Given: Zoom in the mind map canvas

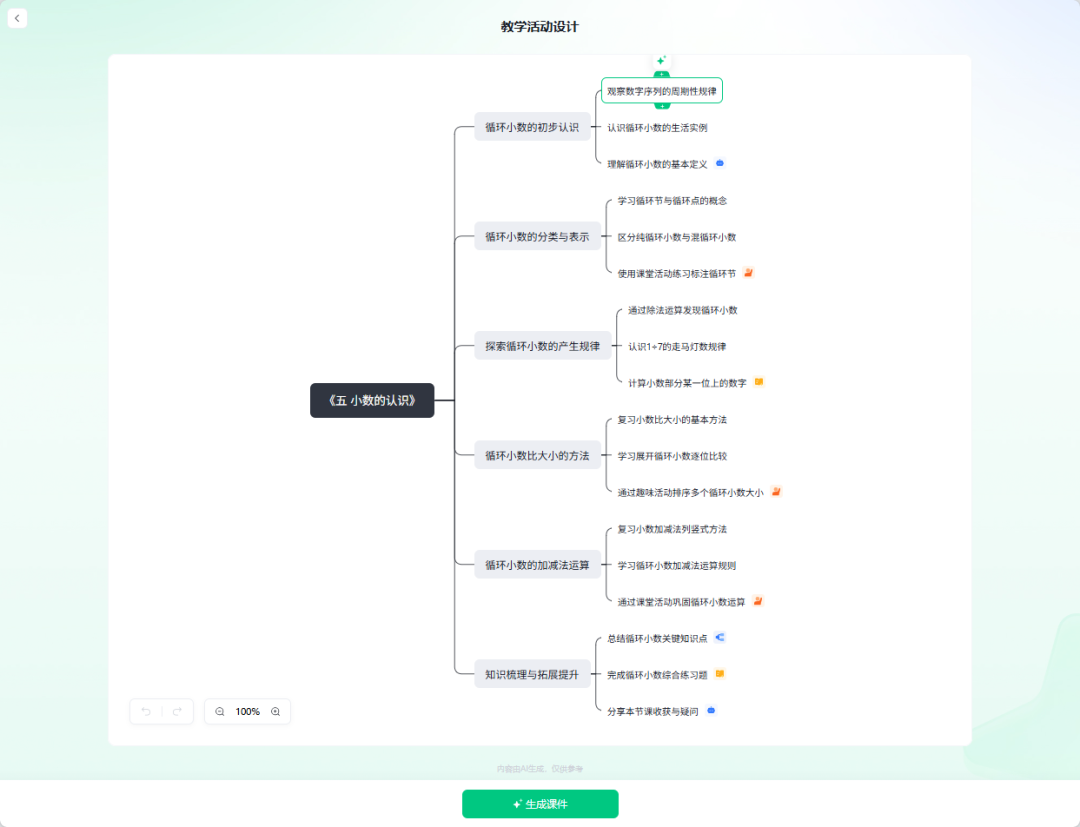Looking at the screenshot, I should tap(276, 712).
